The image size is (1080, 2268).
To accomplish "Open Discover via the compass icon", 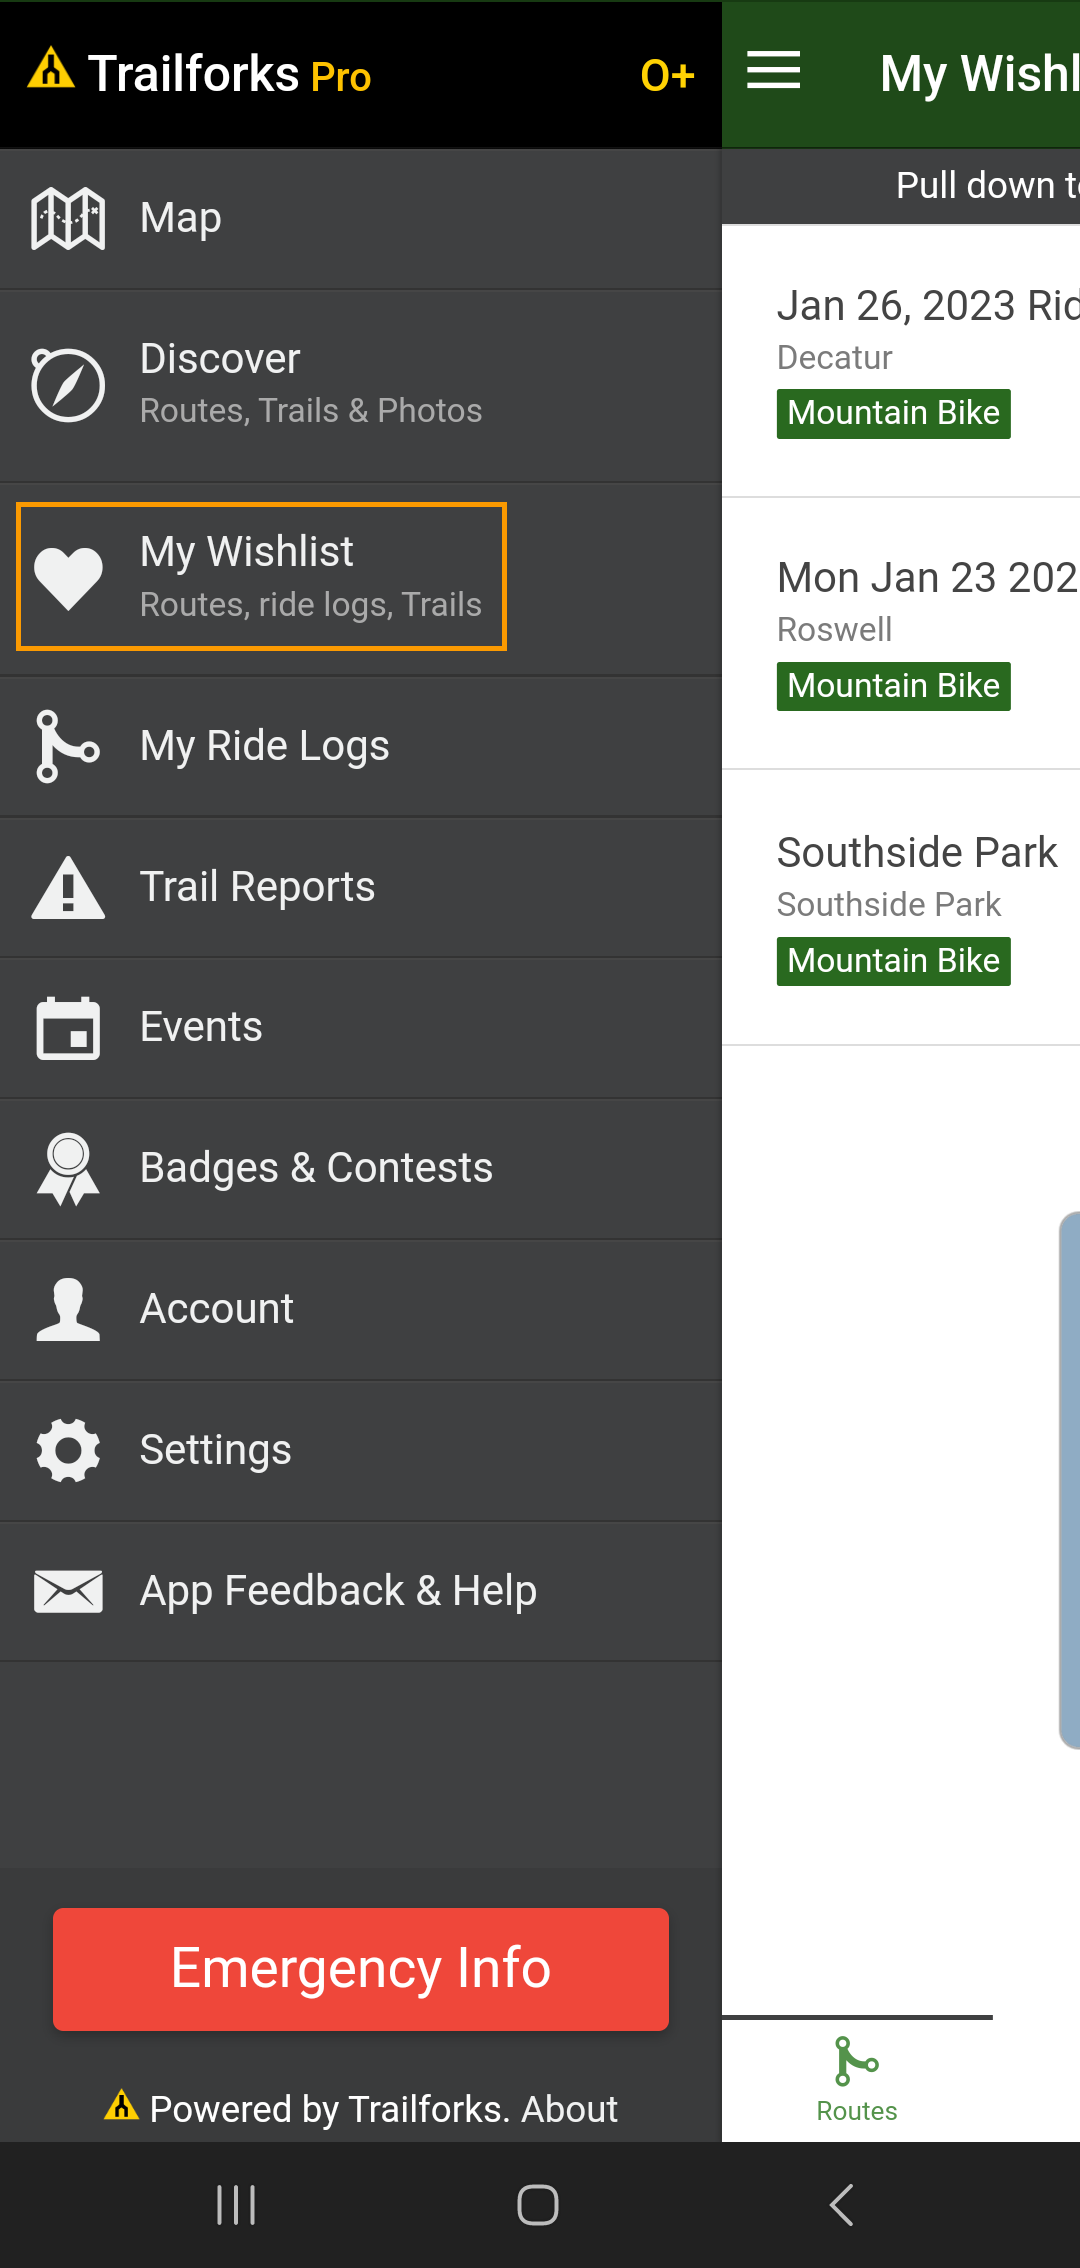I will pos(68,385).
